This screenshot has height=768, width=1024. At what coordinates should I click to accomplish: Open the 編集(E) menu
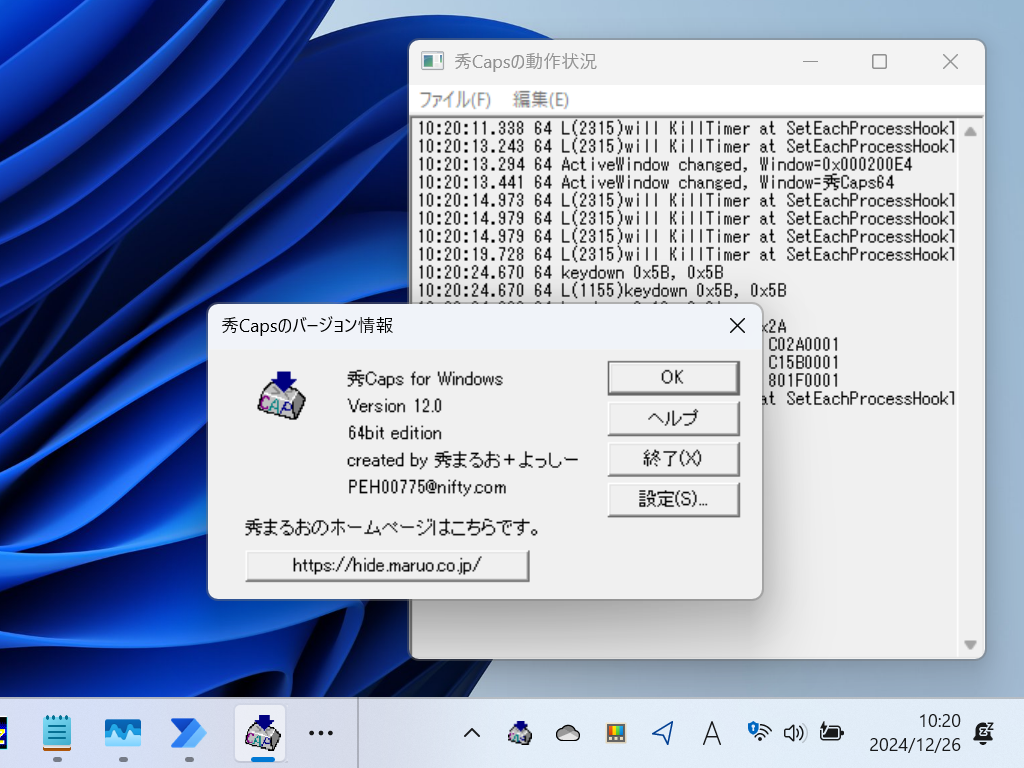click(x=541, y=100)
